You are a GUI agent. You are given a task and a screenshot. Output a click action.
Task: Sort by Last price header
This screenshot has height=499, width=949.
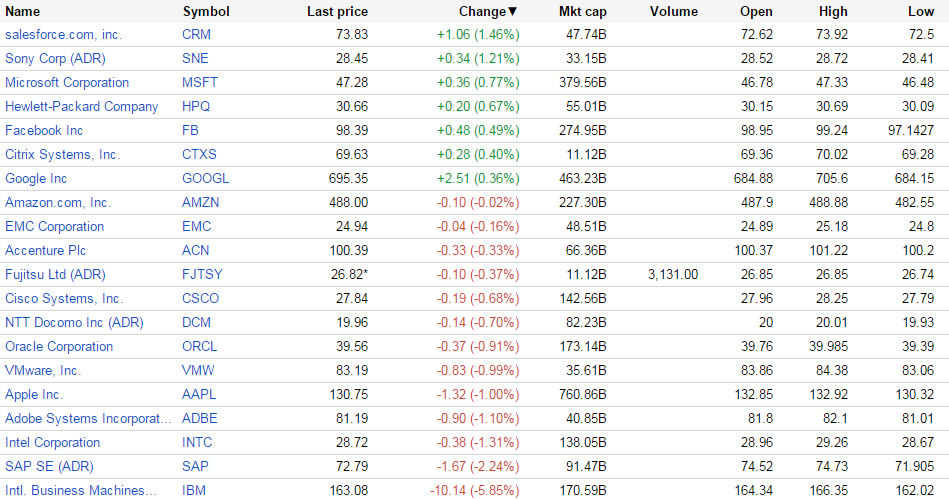[x=337, y=12]
